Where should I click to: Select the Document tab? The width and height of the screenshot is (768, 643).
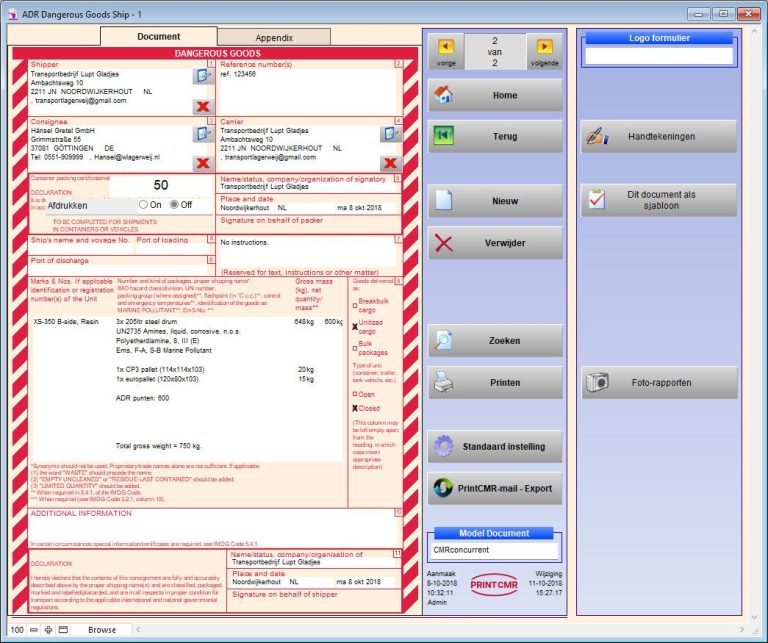pyautogui.click(x=158, y=37)
